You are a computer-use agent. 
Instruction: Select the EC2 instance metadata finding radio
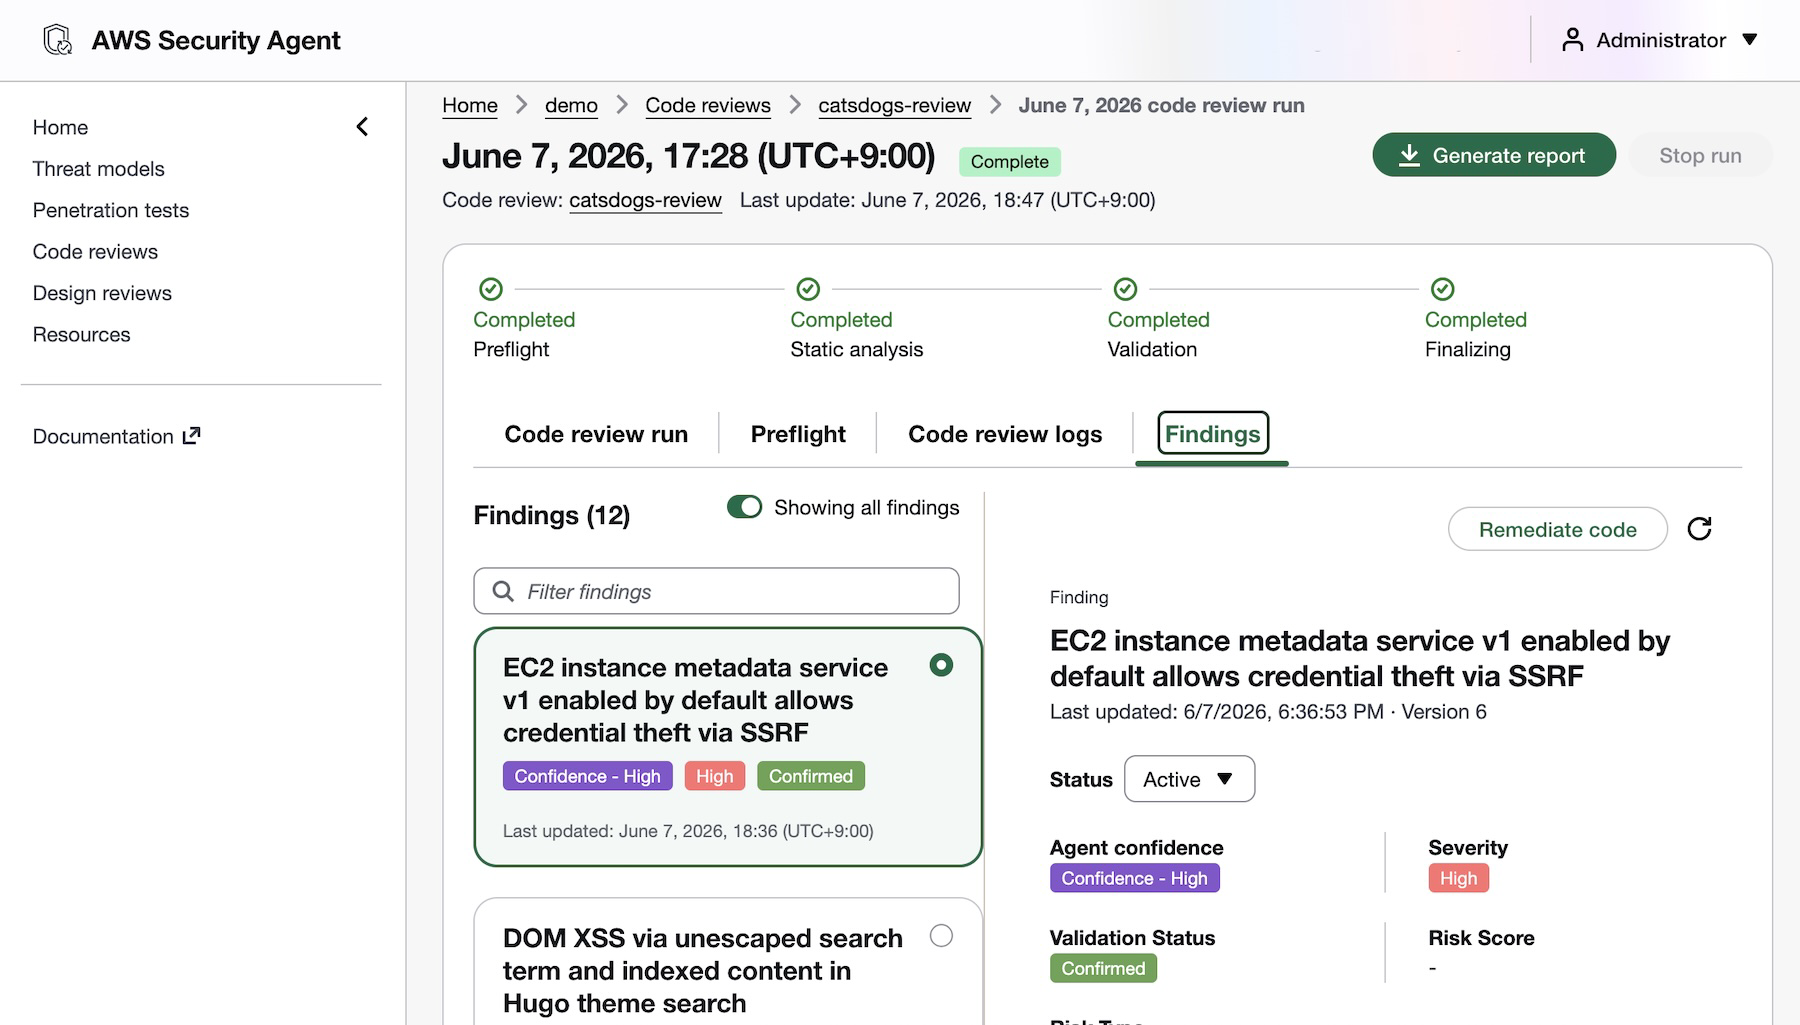(x=941, y=665)
